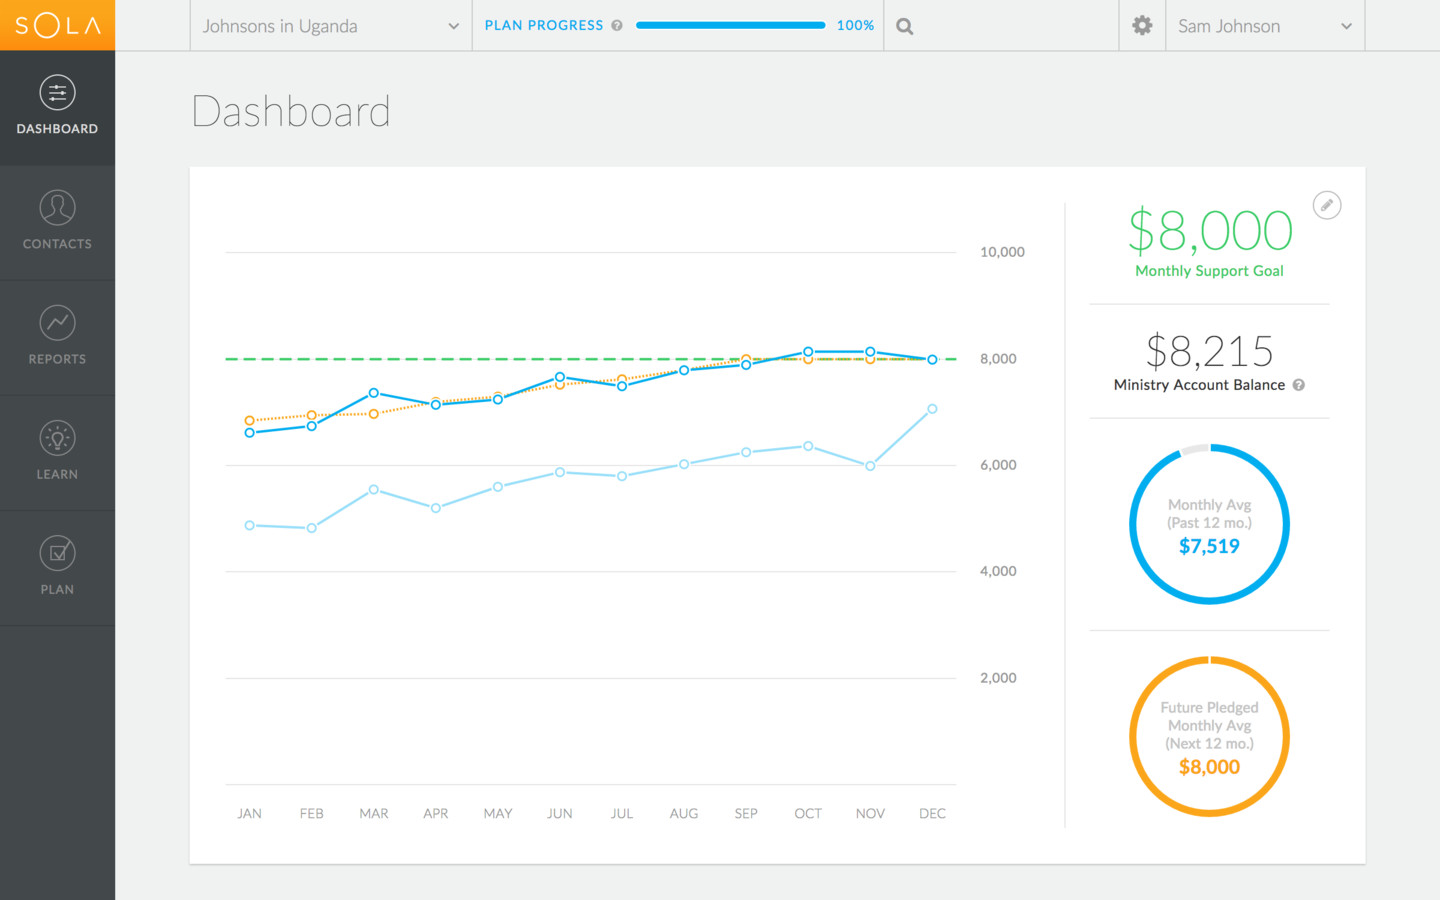Open search with the magnifier icon
This screenshot has height=900, width=1440.
pos(903,25)
